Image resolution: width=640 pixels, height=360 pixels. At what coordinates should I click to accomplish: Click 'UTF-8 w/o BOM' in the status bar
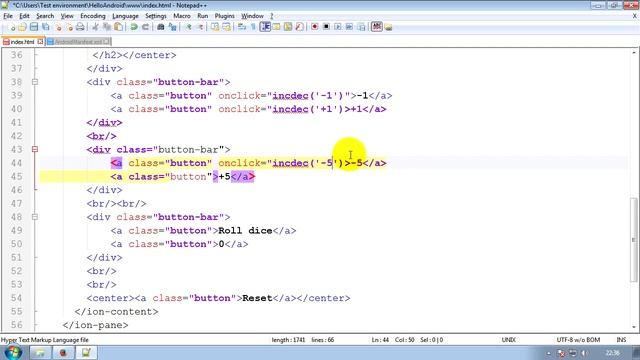[578, 340]
